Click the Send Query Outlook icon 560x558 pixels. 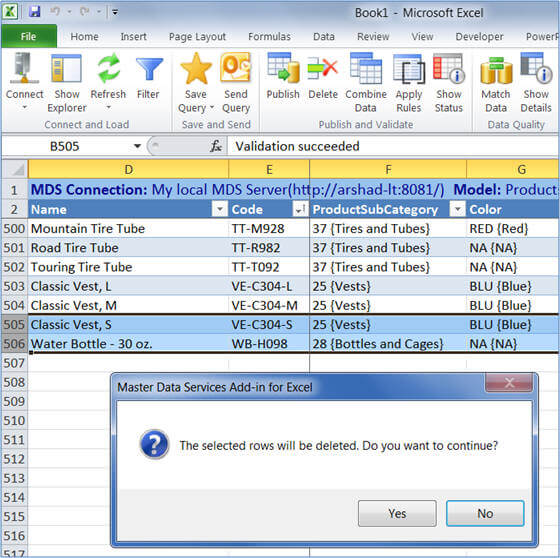tap(236, 68)
